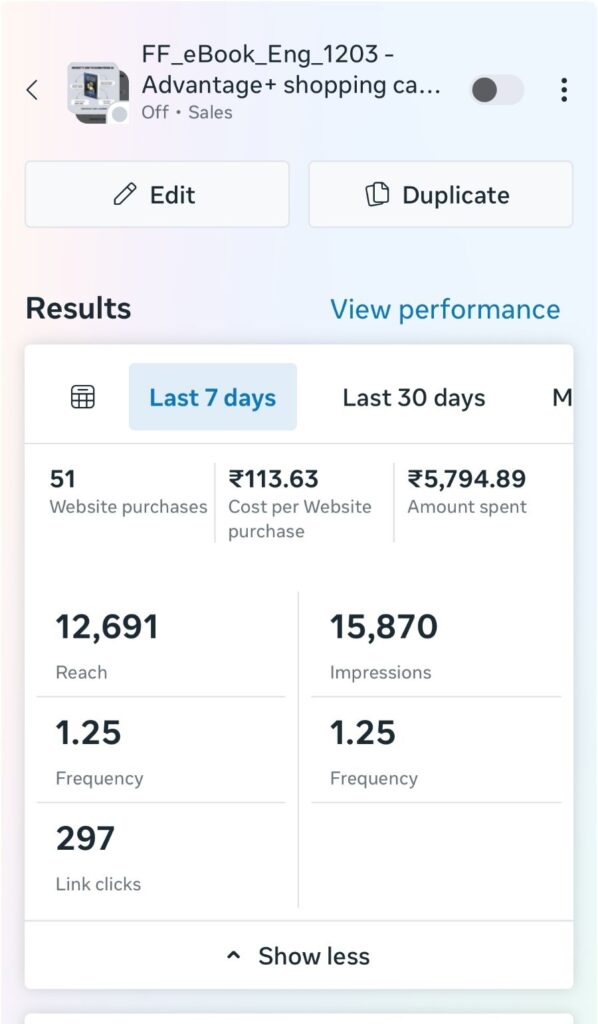Screen dimensions: 598x1024
Task: Open the three-dot more options menu
Action: 564,89
